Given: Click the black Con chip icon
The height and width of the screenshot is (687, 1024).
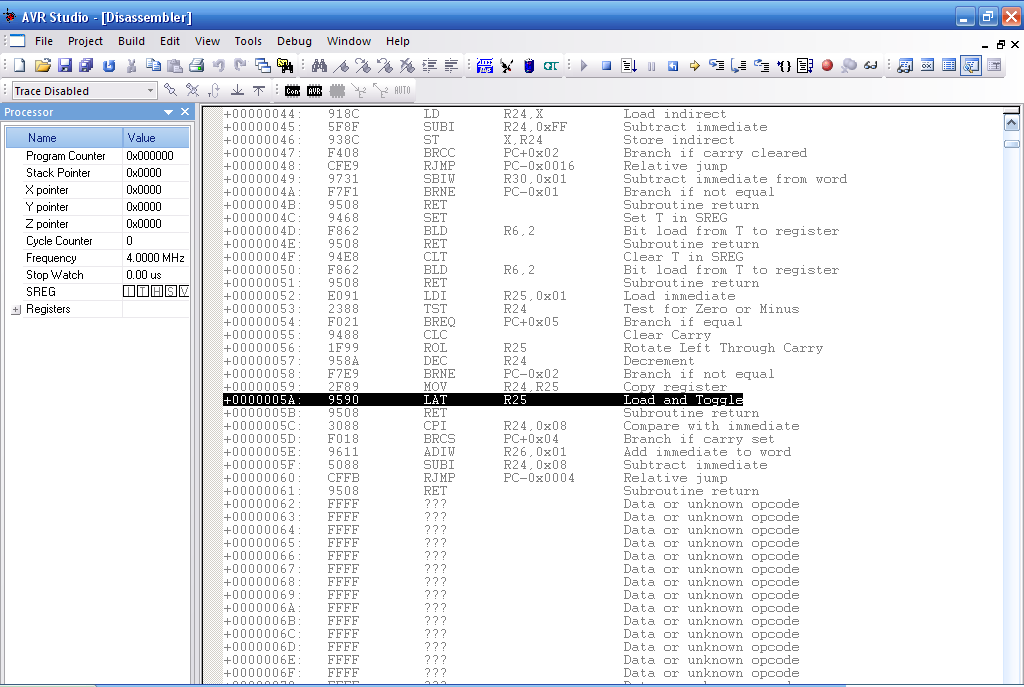Looking at the screenshot, I should click(x=293, y=91).
